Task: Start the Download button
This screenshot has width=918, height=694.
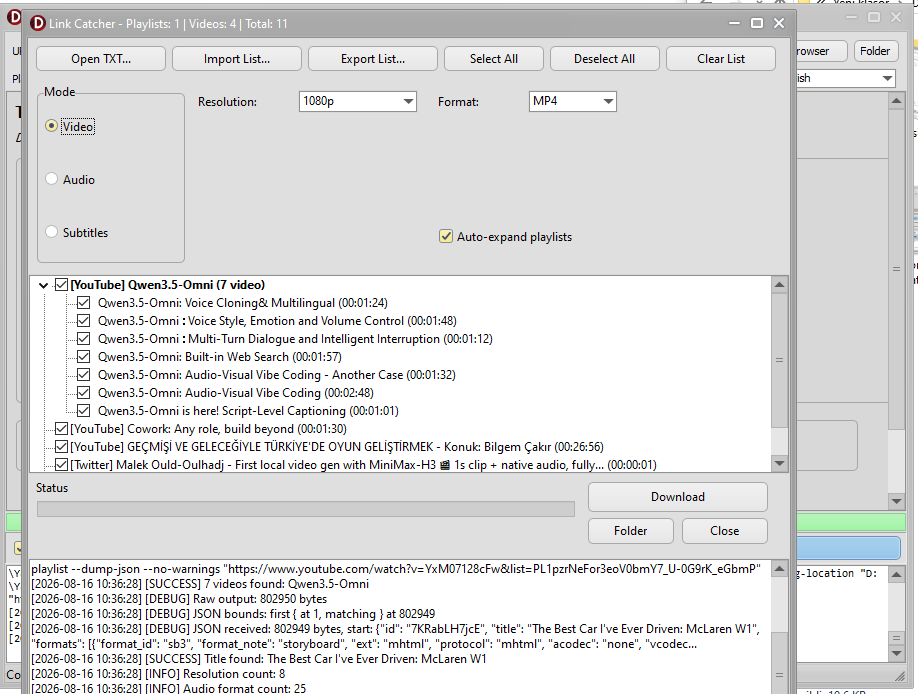Action: (677, 497)
